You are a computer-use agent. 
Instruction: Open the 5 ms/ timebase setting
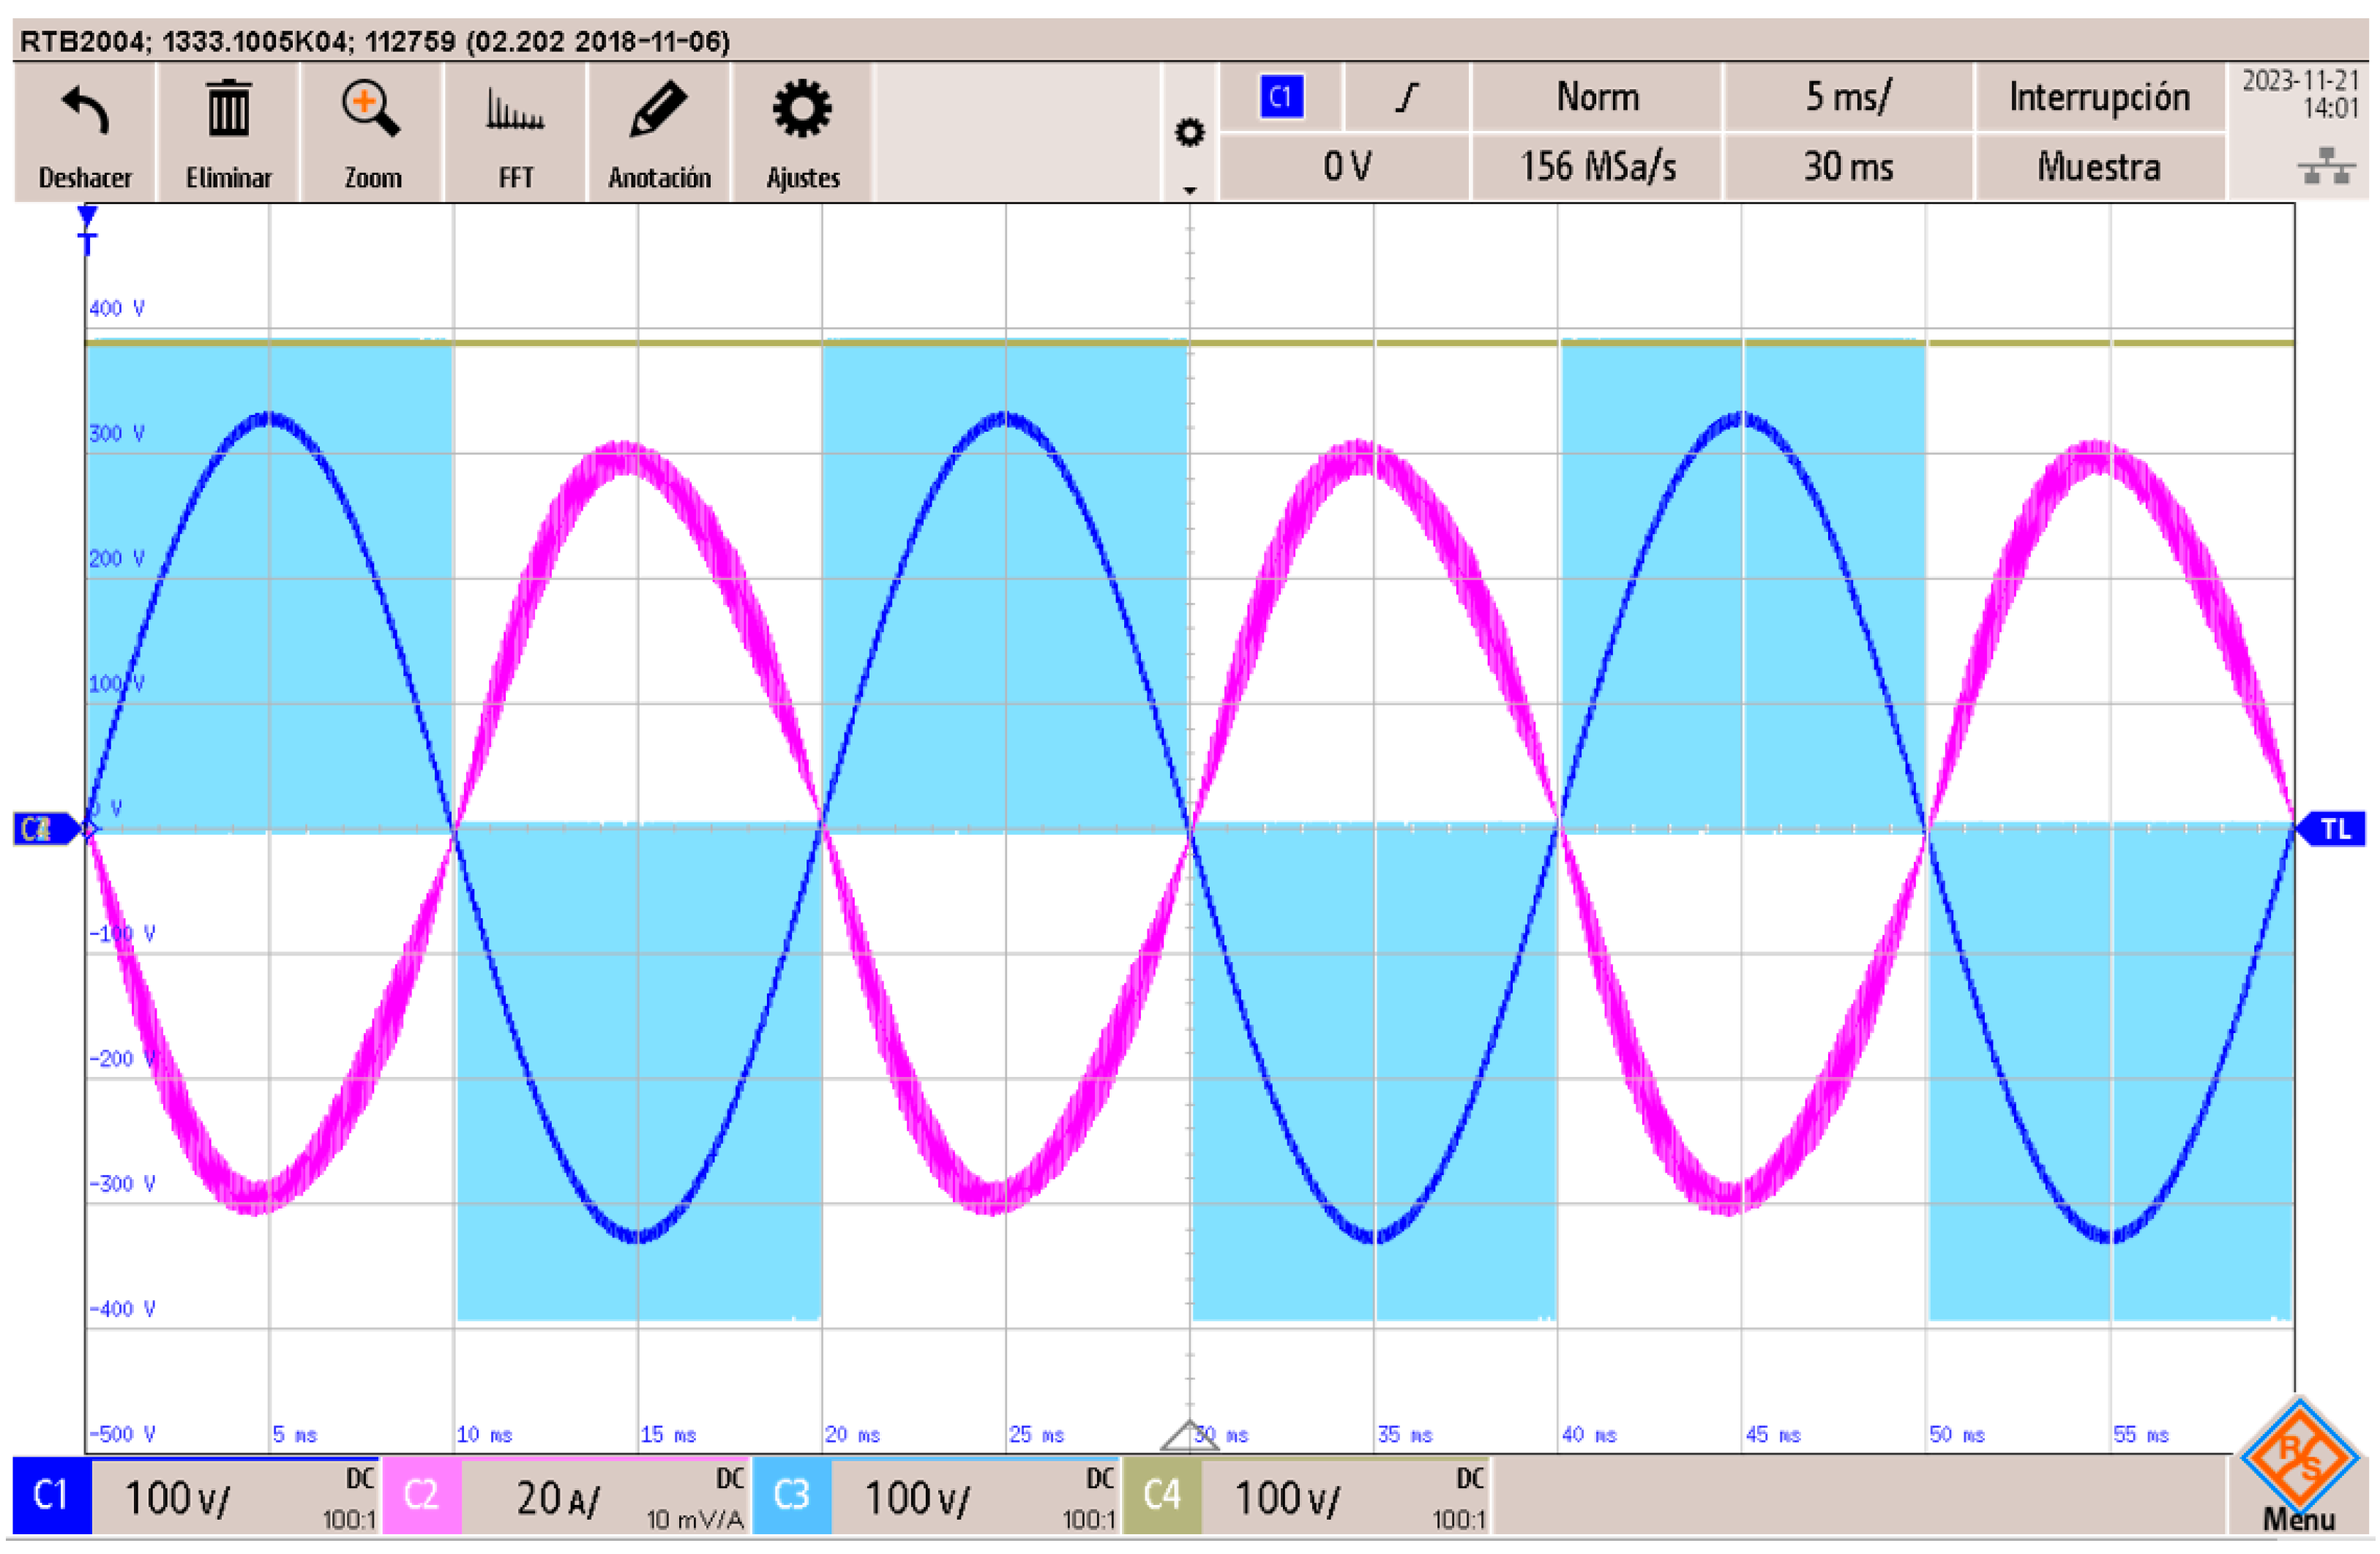click(x=1848, y=97)
